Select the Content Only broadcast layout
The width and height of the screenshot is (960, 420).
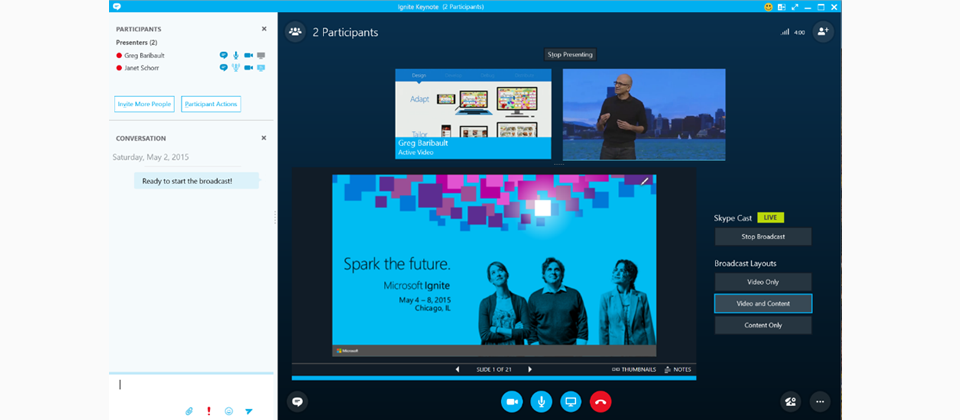click(x=763, y=325)
